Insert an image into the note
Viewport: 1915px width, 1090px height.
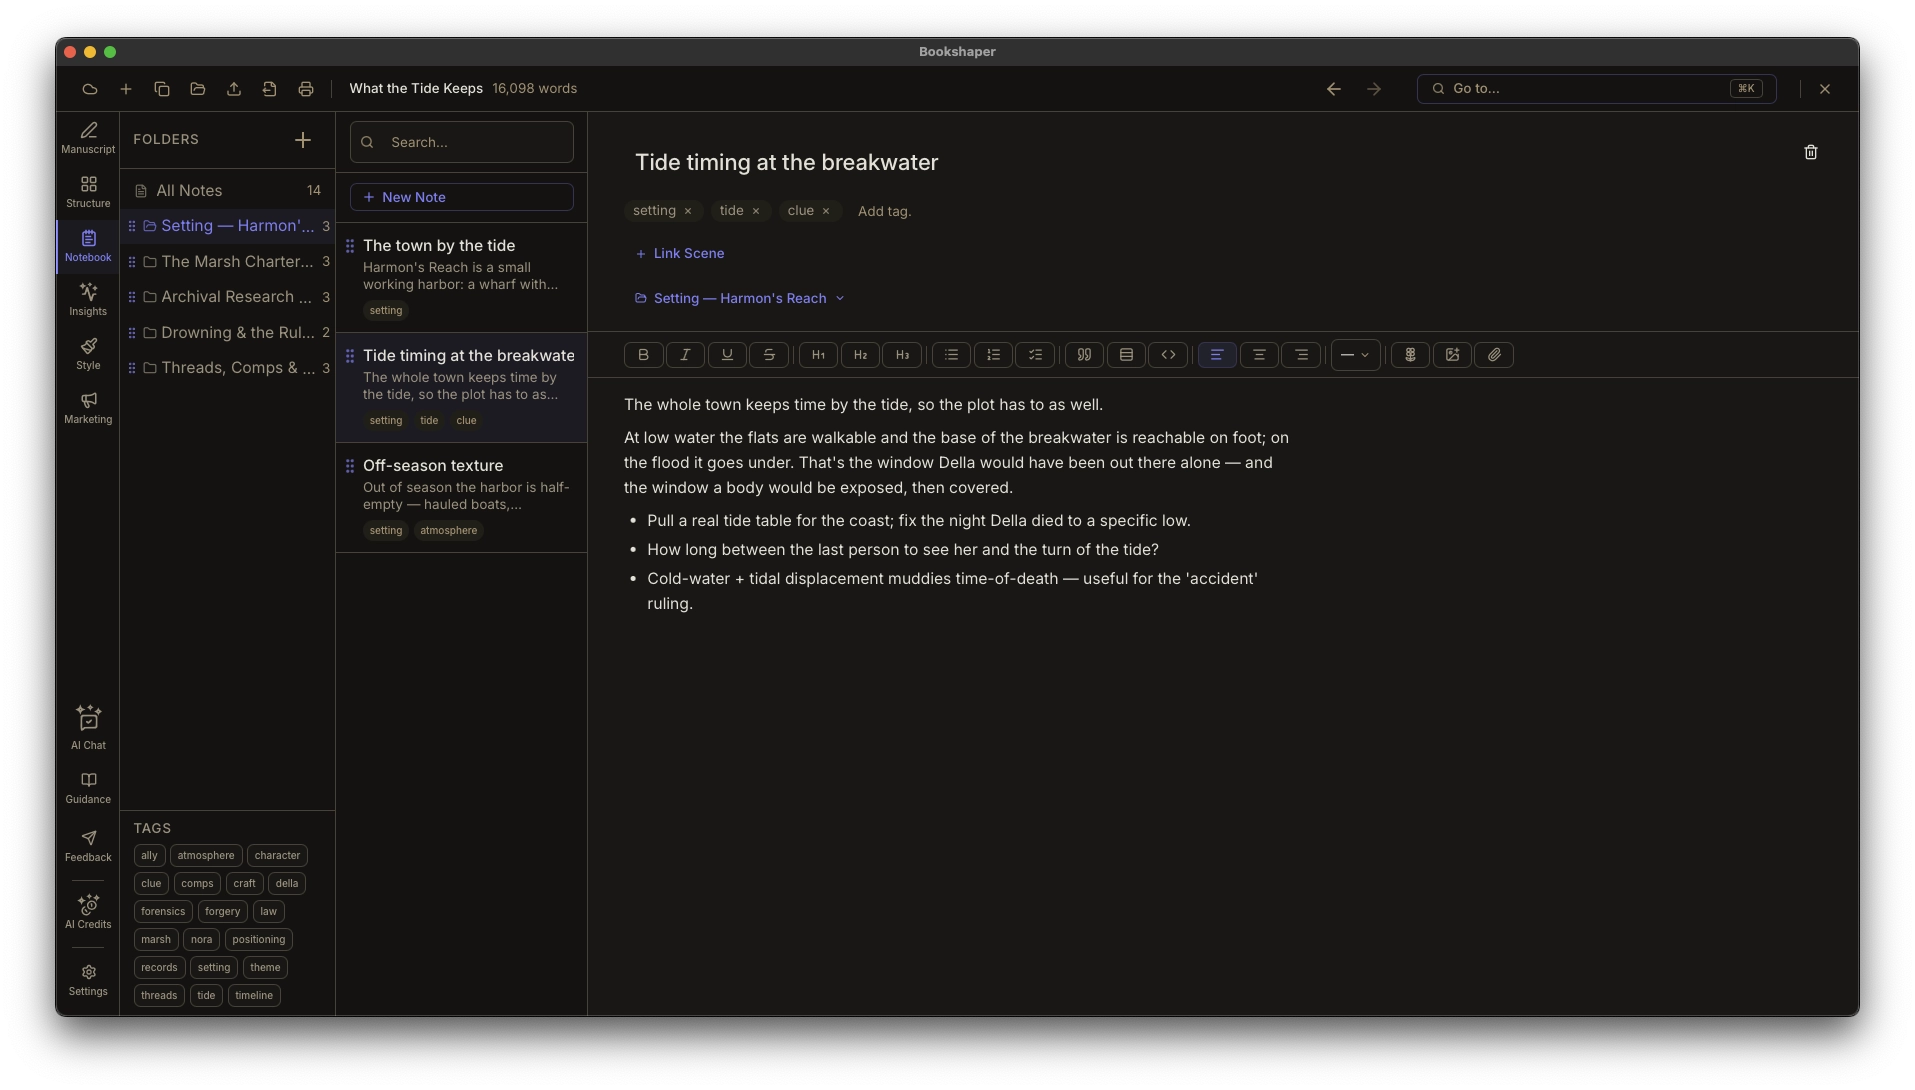(x=1452, y=355)
